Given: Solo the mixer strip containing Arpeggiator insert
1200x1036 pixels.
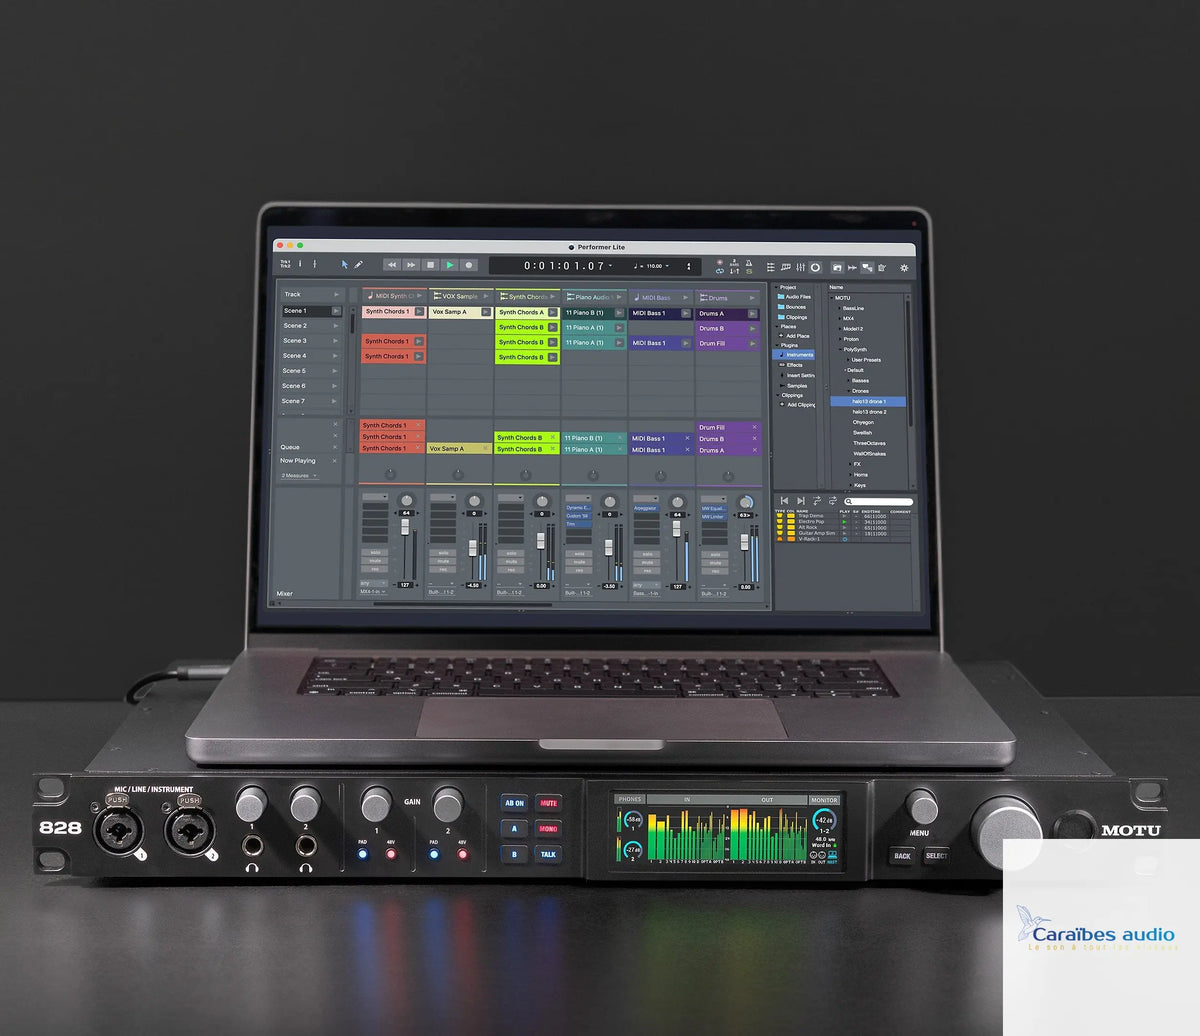Looking at the screenshot, I should [x=646, y=554].
